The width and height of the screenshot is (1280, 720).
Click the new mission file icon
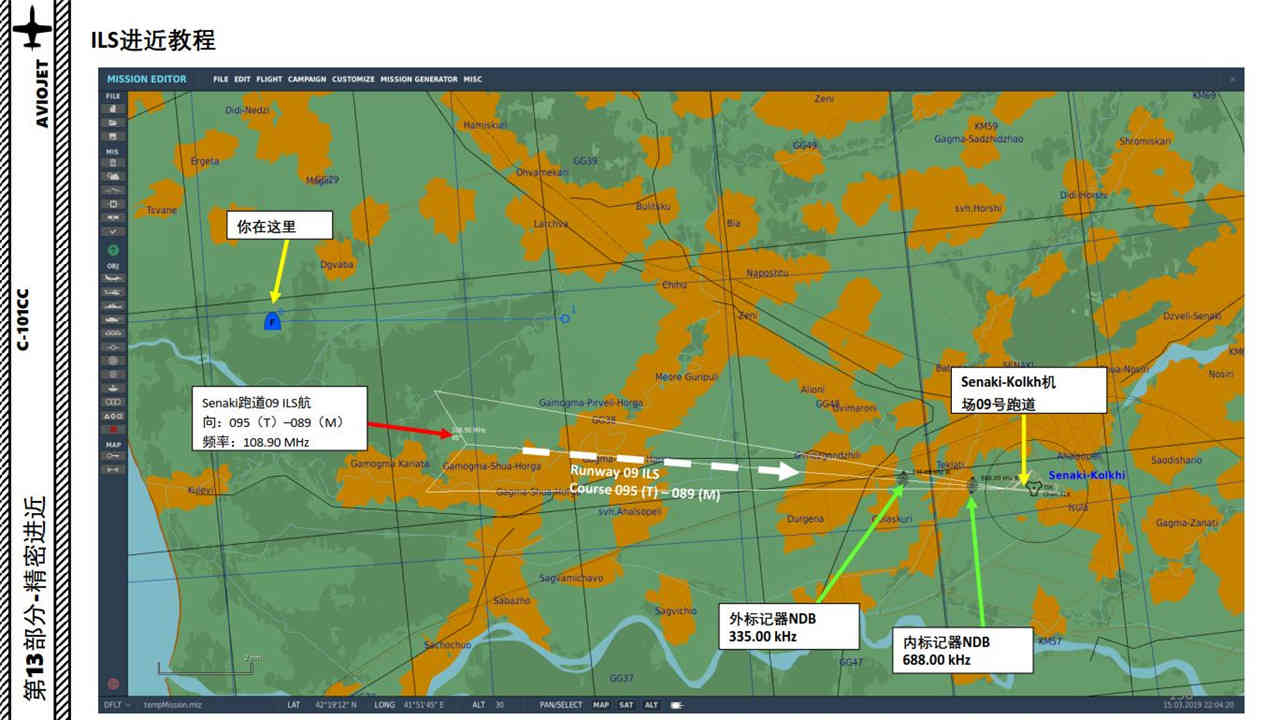(113, 108)
